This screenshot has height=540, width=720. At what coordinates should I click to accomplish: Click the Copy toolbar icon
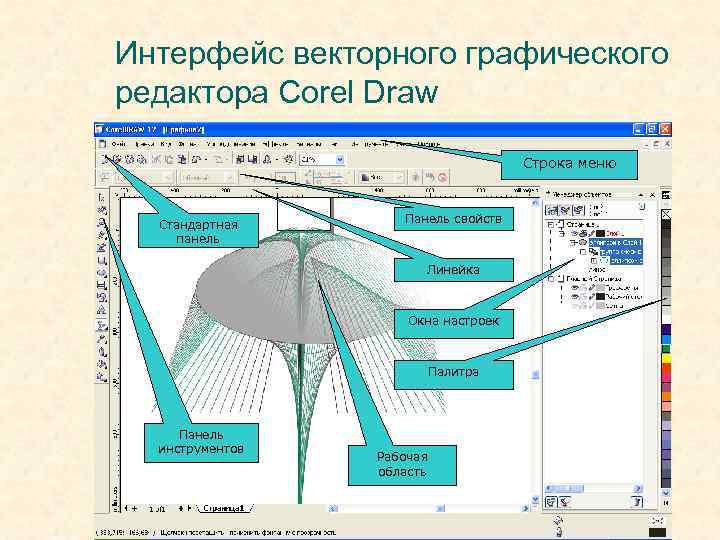[169, 159]
